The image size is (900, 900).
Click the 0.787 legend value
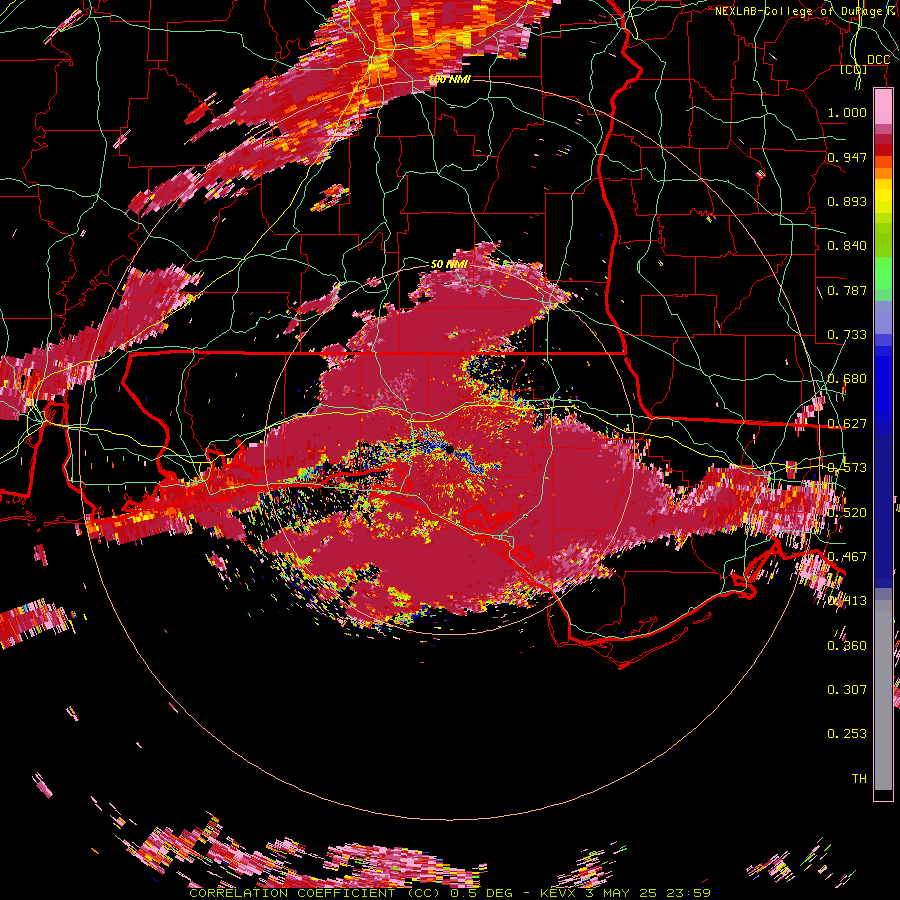click(847, 290)
